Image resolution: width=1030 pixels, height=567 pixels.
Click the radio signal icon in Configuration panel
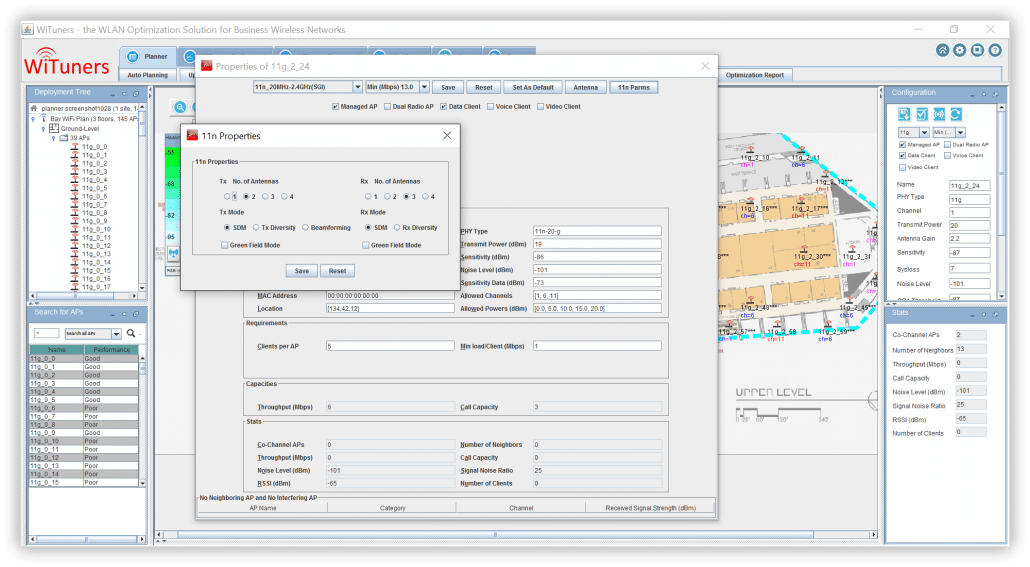click(939, 114)
